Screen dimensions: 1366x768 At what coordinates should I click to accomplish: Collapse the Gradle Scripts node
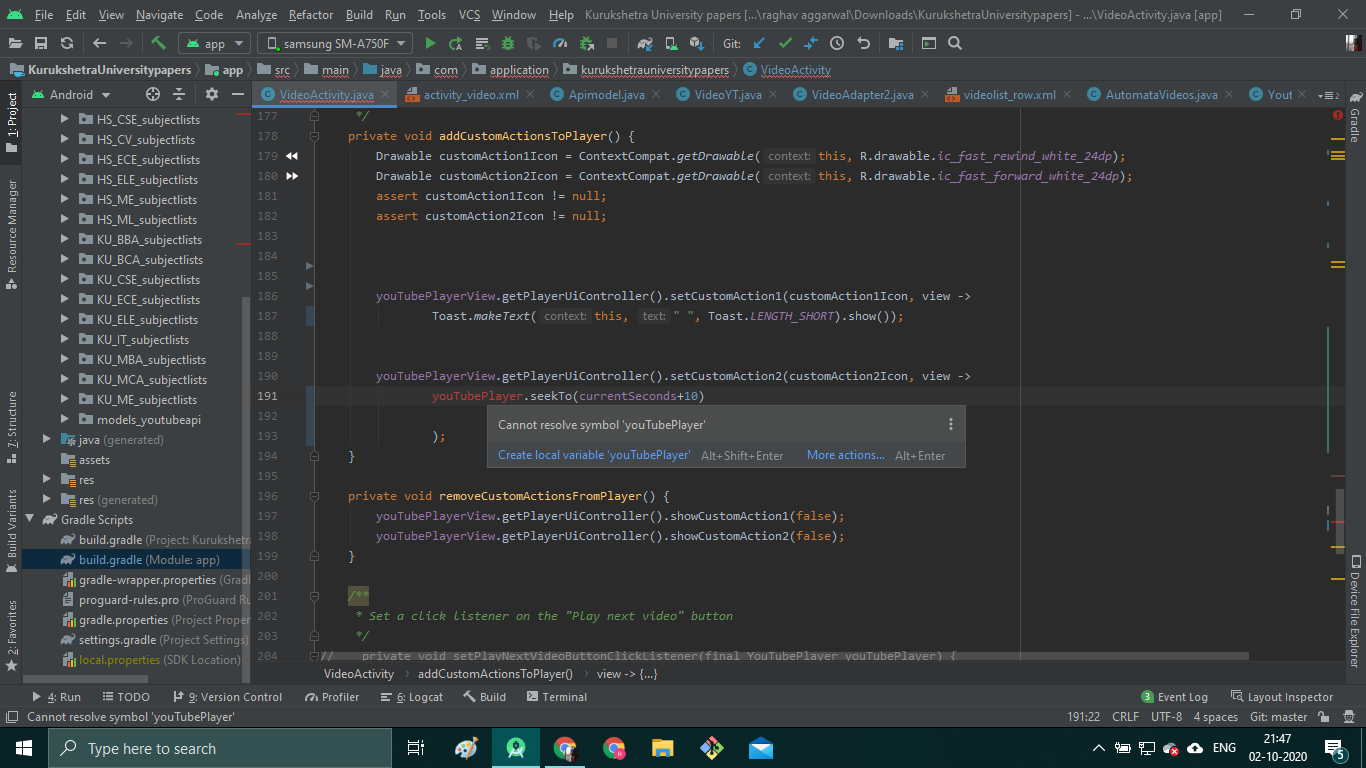[x=31, y=519]
